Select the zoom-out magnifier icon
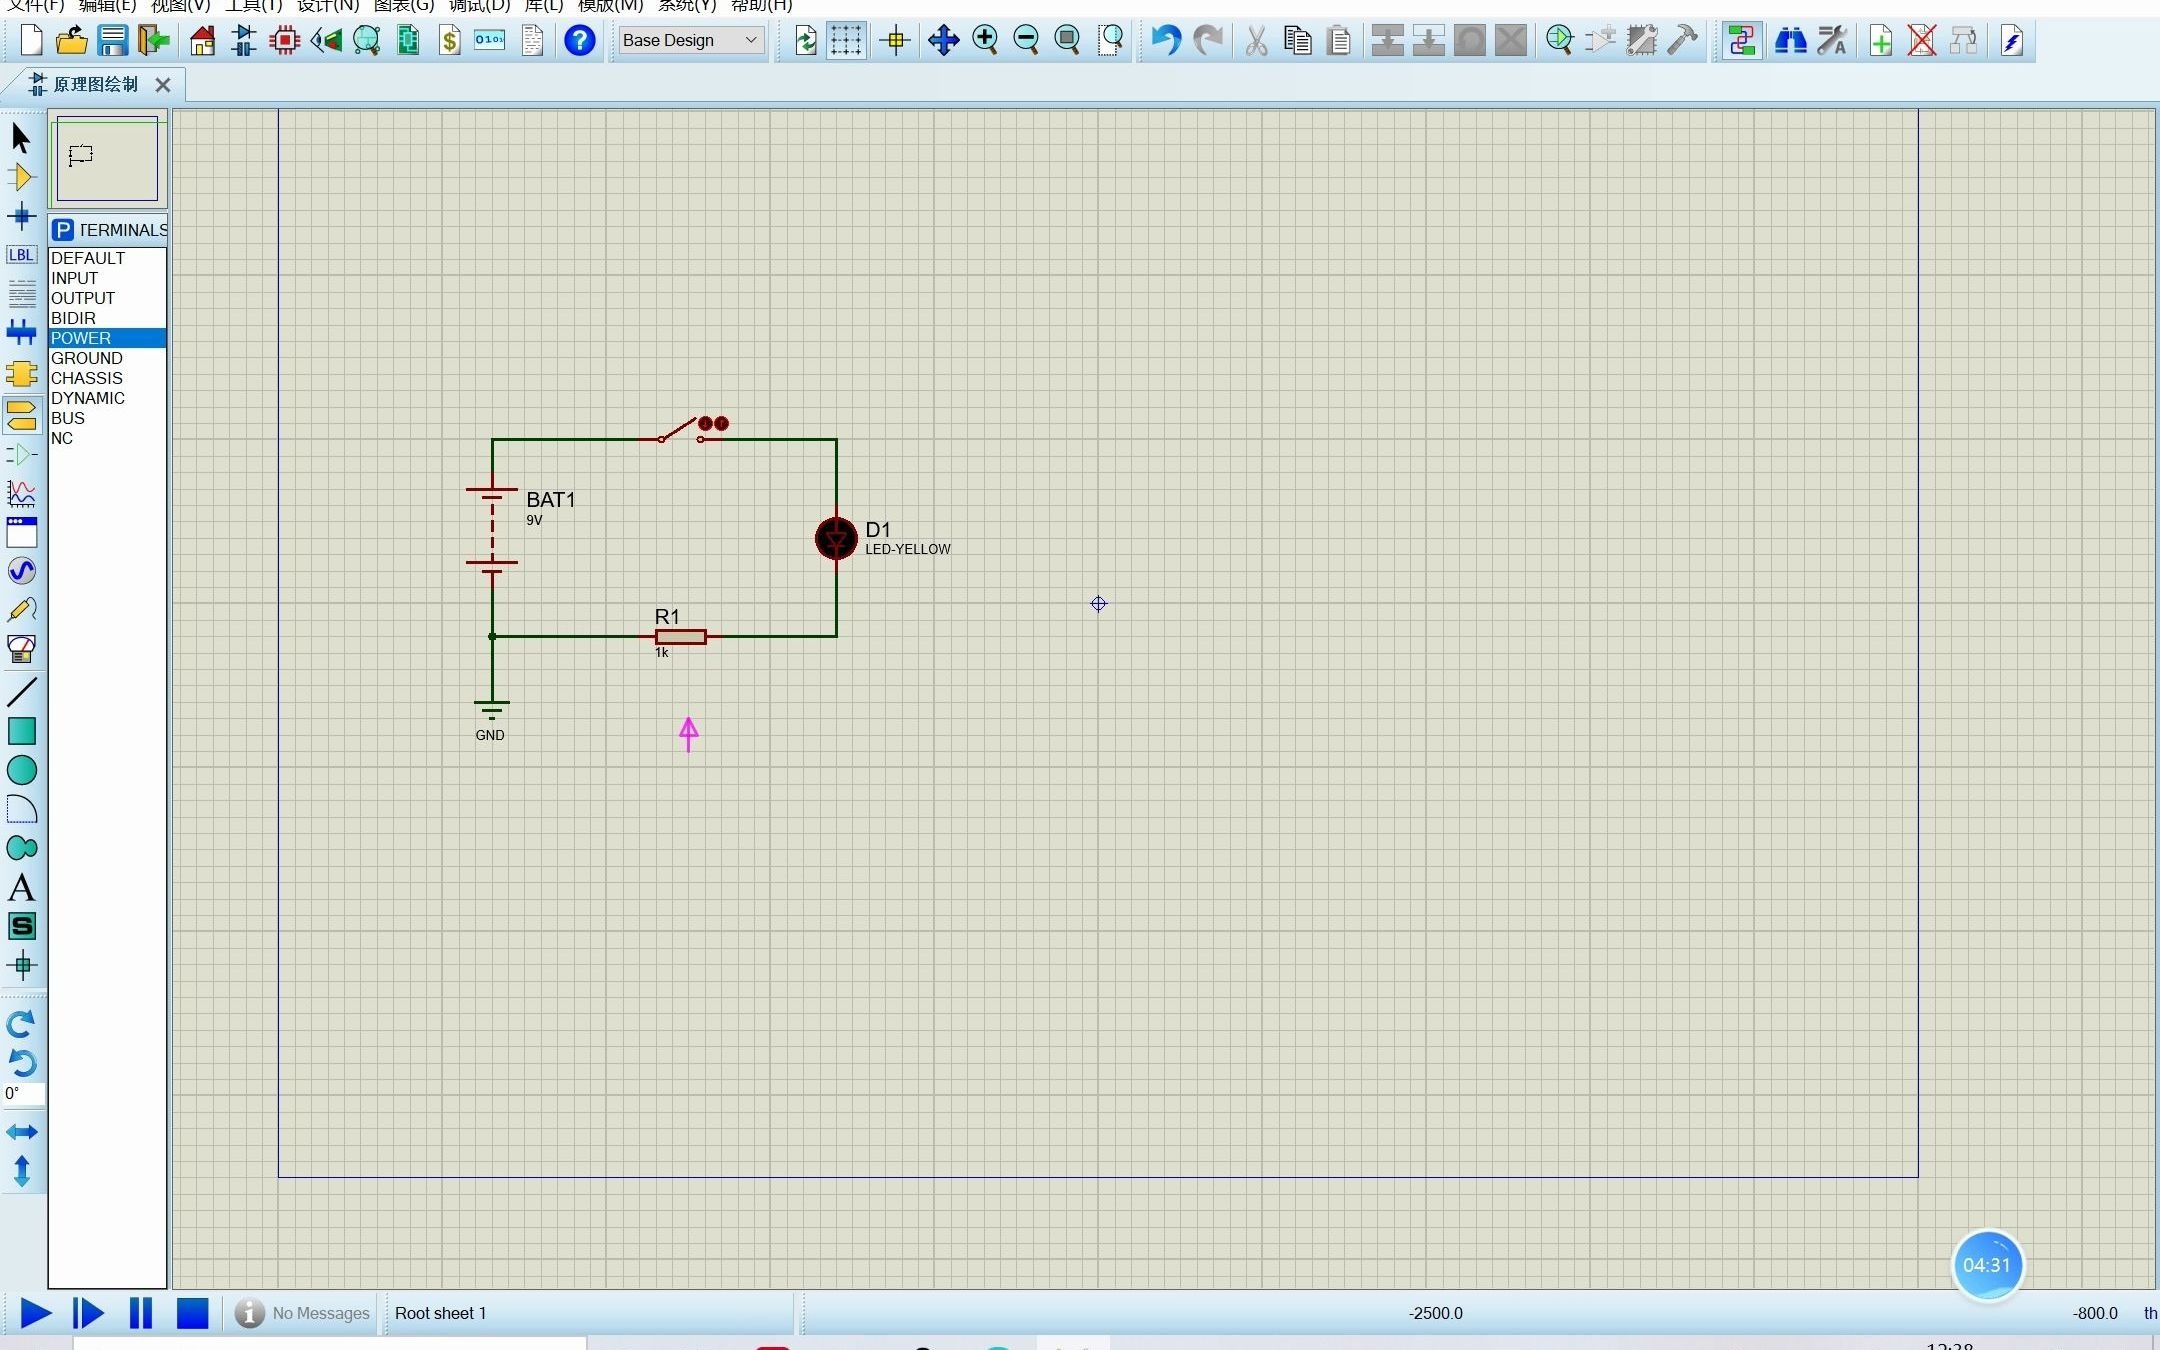This screenshot has height=1350, width=2160. tap(1026, 40)
